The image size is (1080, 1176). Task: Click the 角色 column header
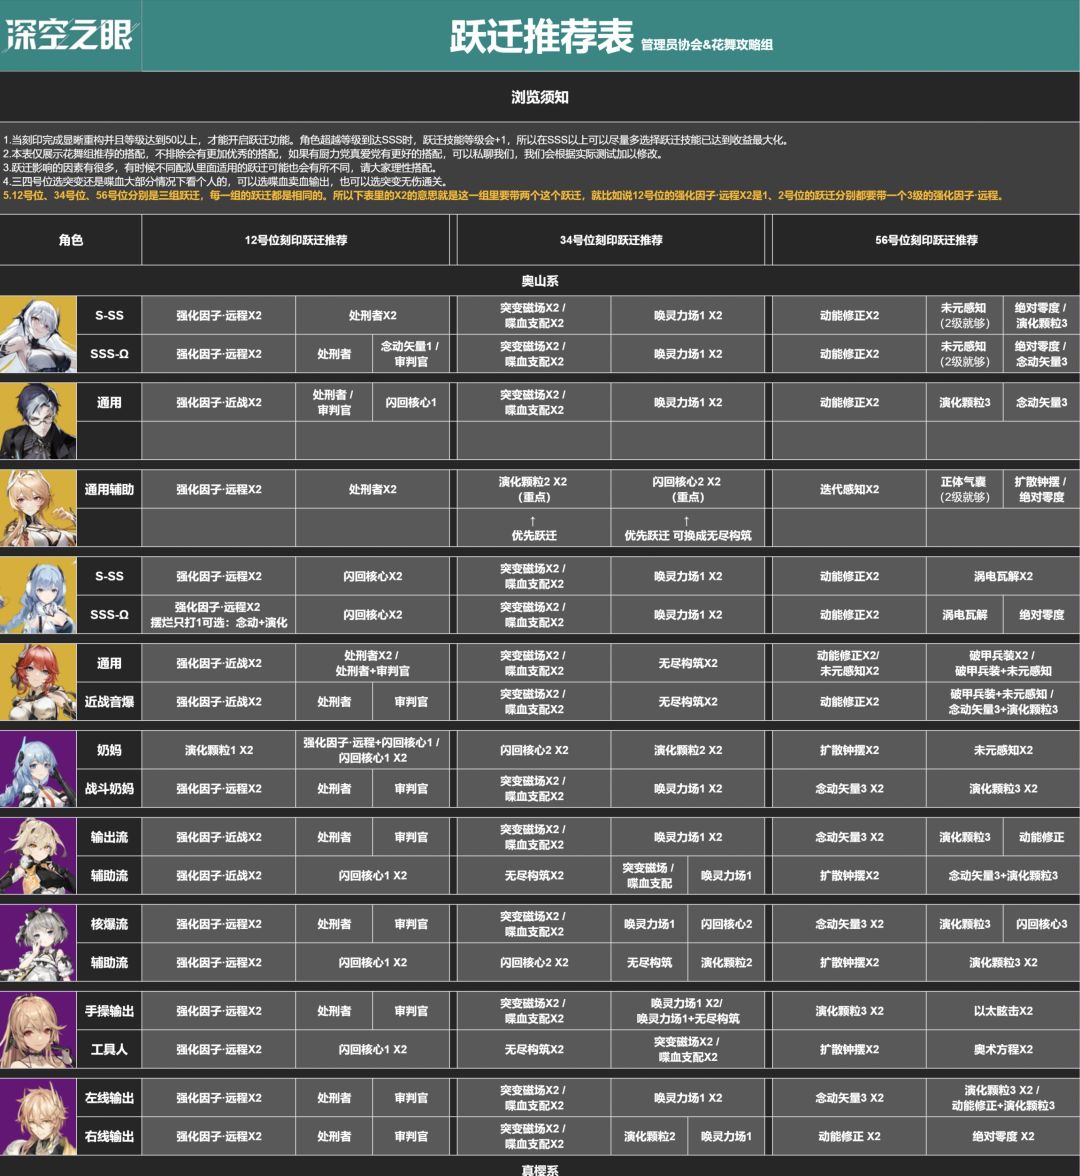[70, 240]
